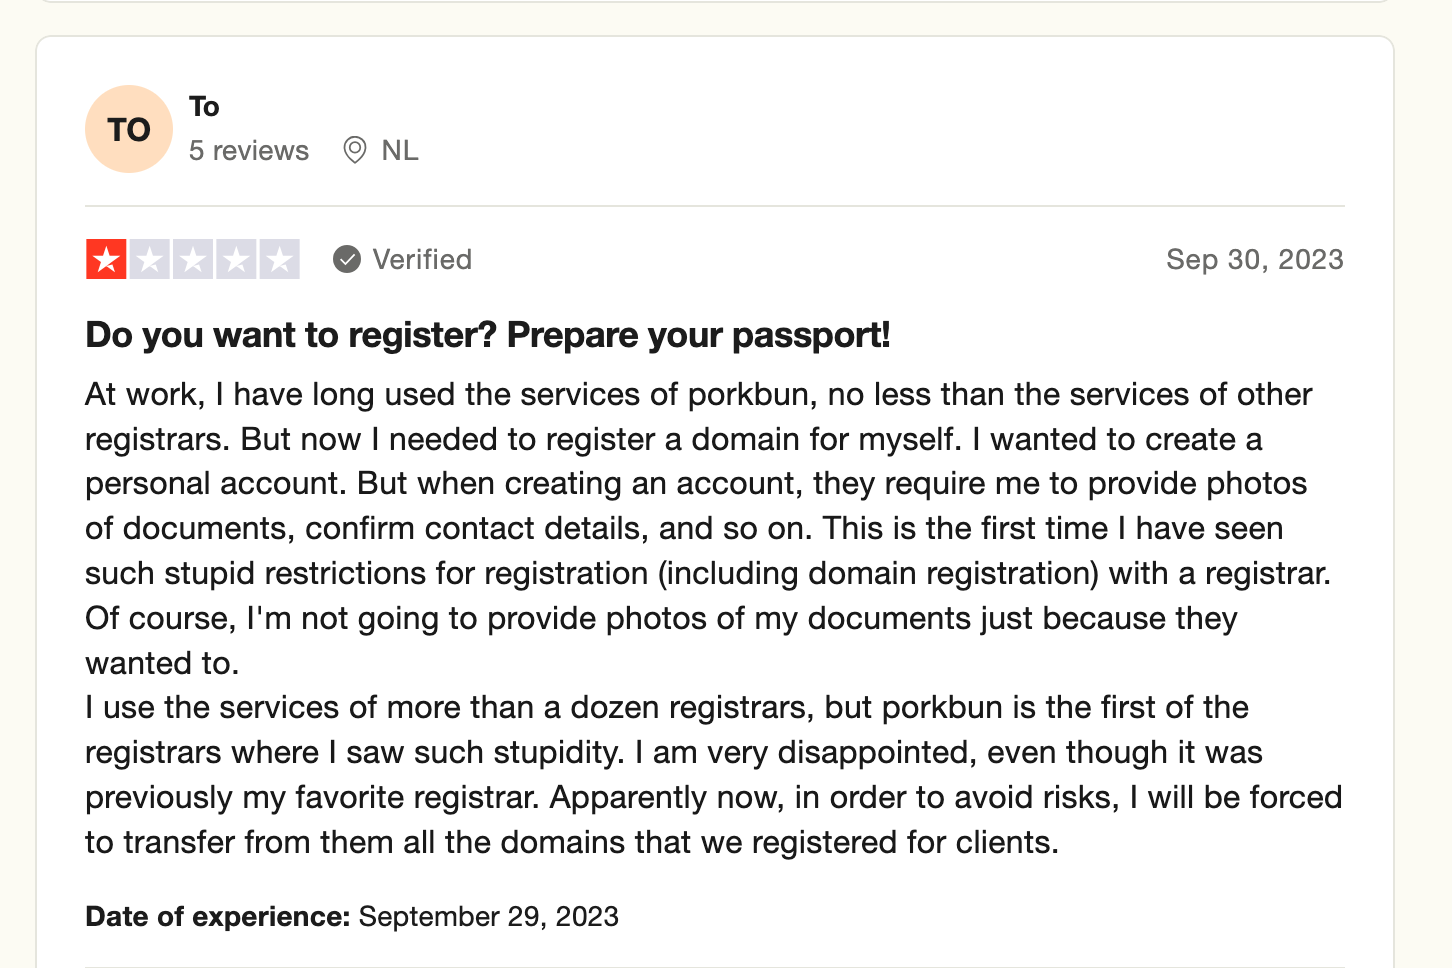
Task: Click the fifth gray rating star
Action: [279, 260]
